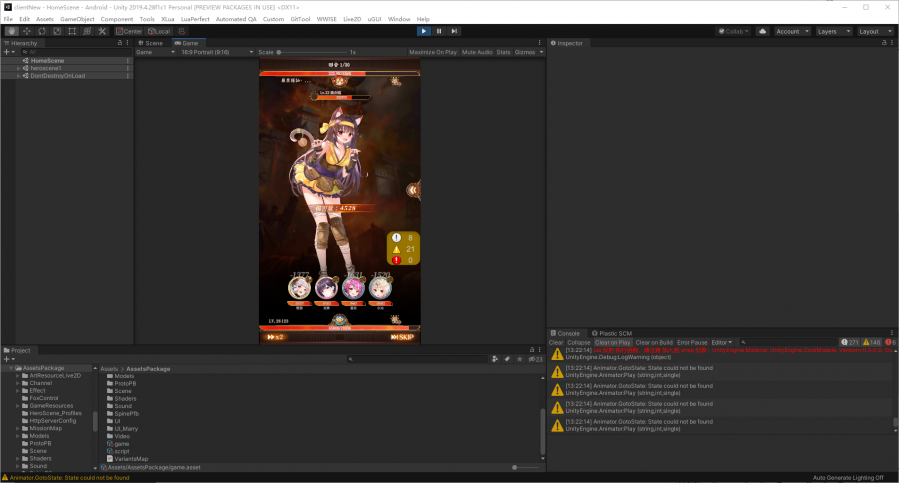Open Inspector panel options menu
899x483 pixels.
[x=892, y=43]
